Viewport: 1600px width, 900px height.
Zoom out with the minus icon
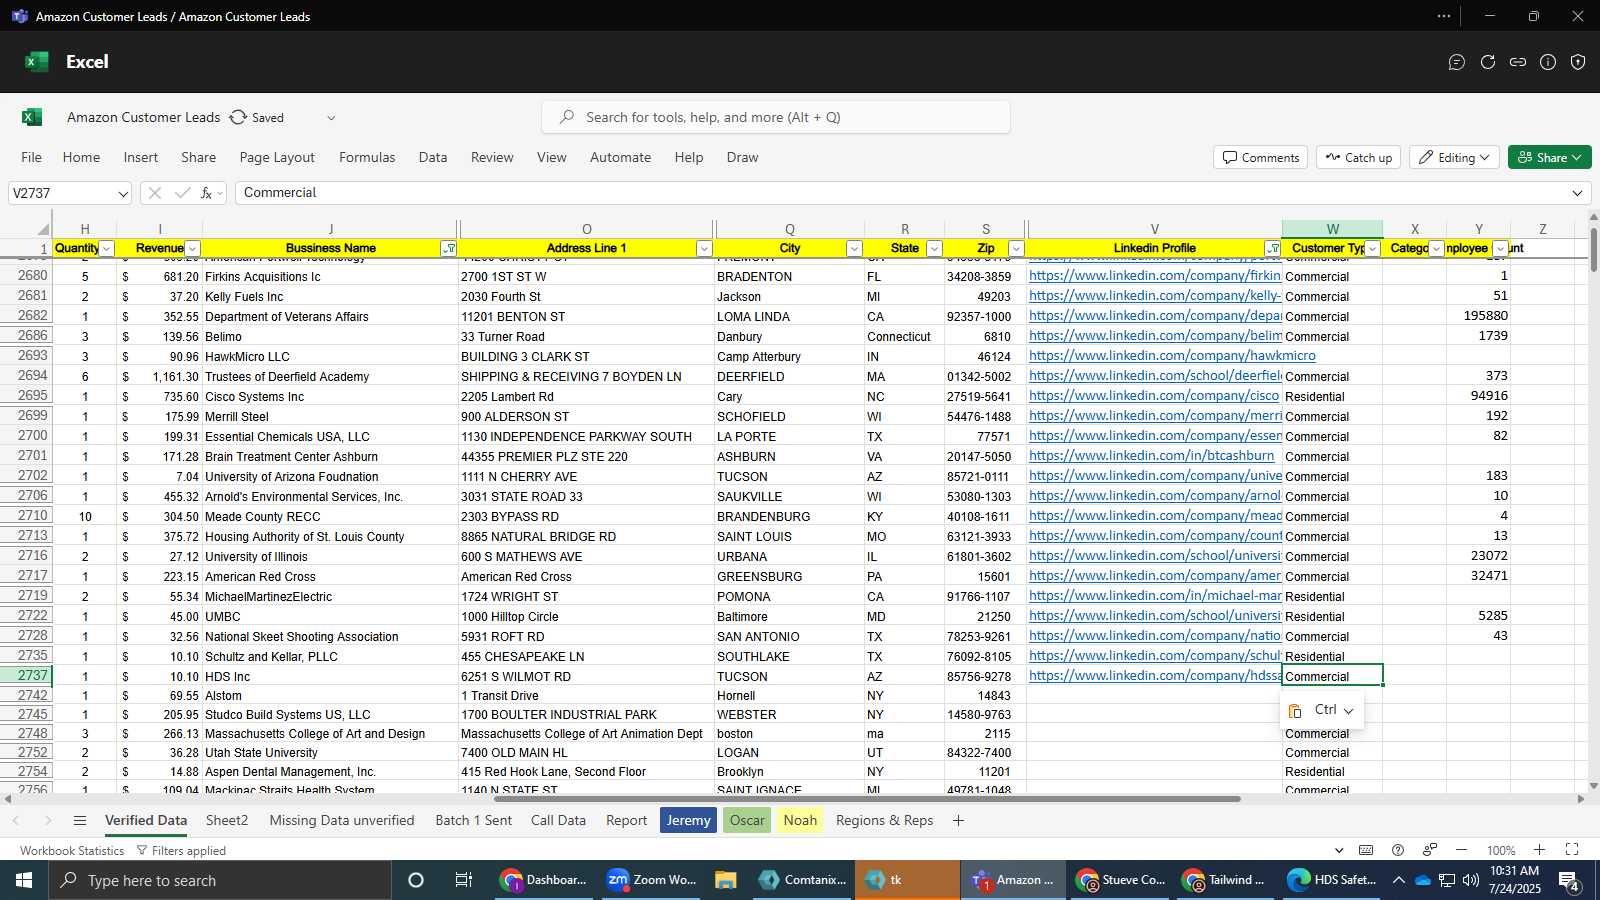1461,850
